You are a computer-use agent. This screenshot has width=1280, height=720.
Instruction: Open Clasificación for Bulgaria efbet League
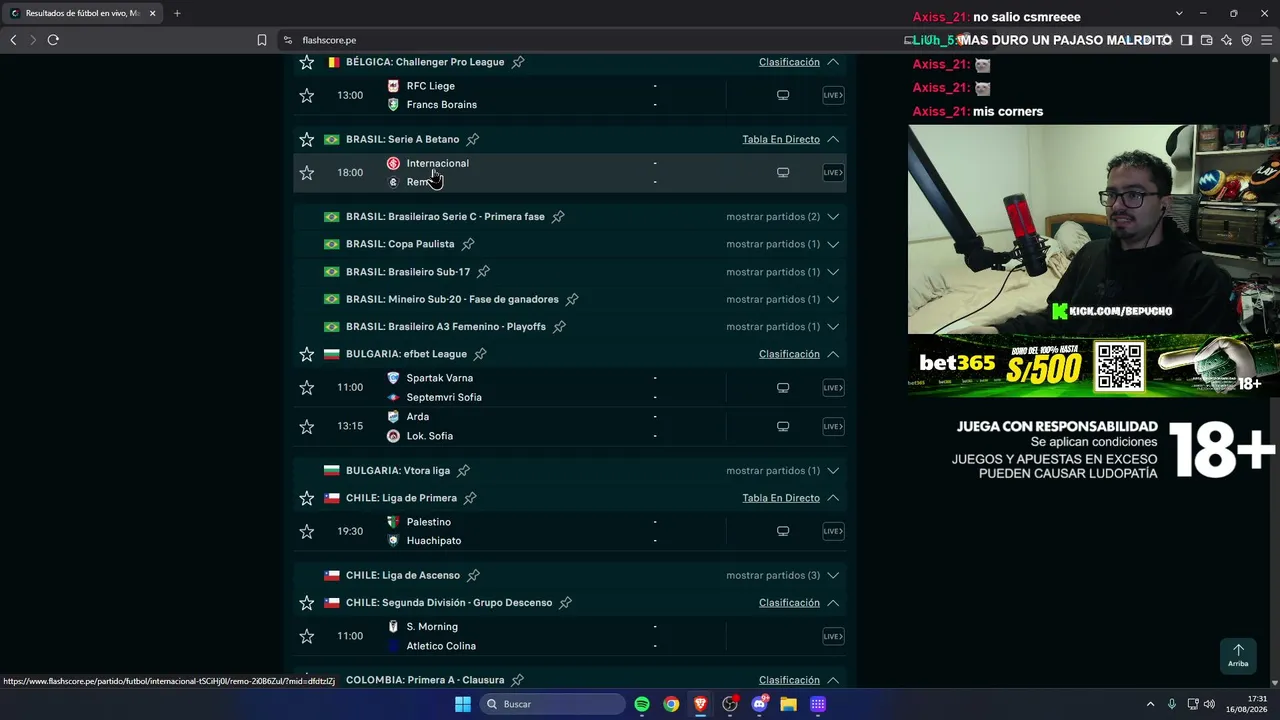pyautogui.click(x=789, y=354)
